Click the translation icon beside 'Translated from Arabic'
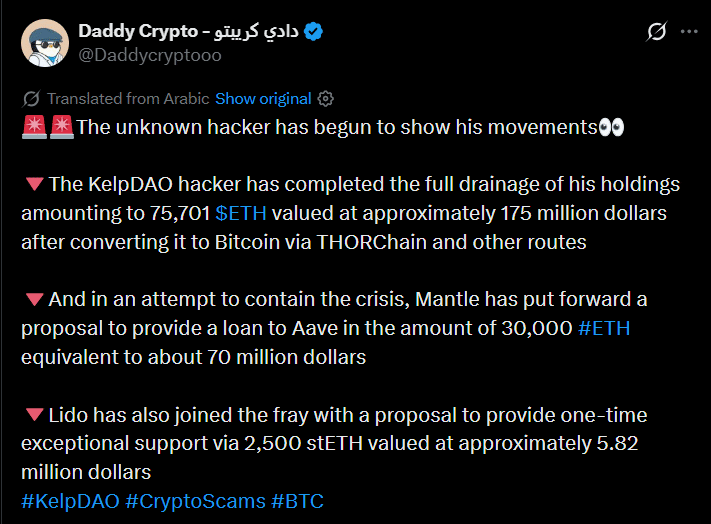Screen dimensions: 711x524 coord(31,99)
